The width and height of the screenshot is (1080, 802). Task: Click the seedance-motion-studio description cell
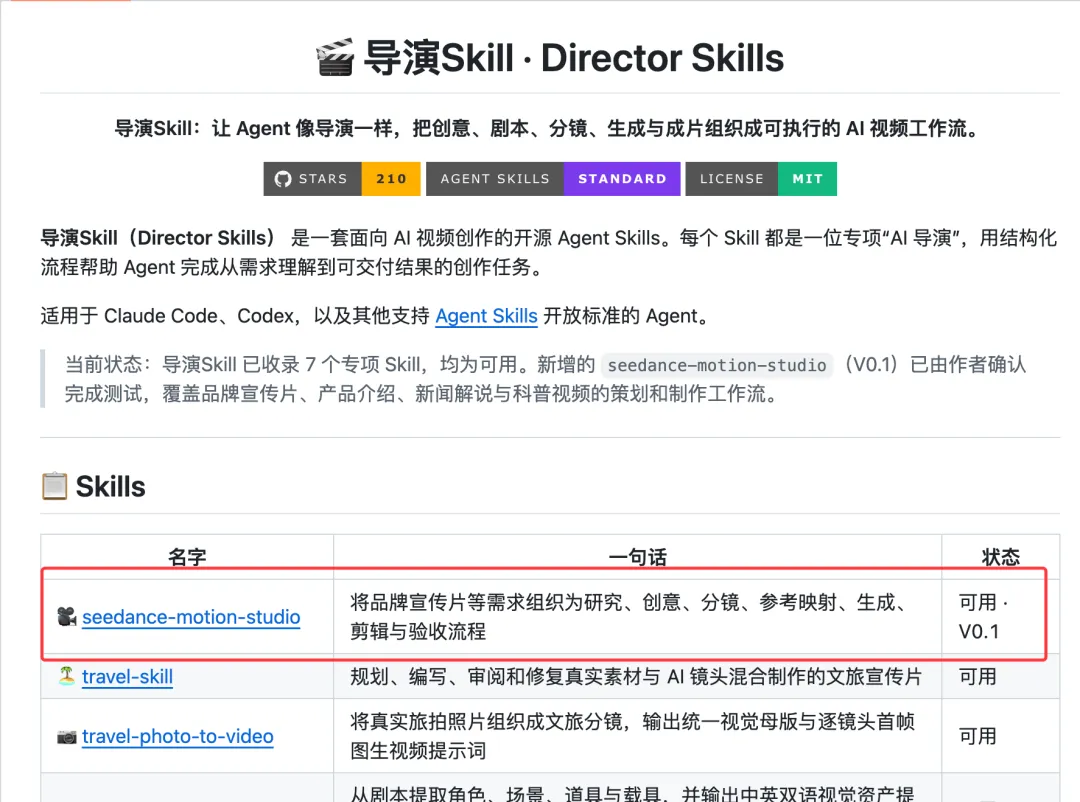click(x=638, y=617)
